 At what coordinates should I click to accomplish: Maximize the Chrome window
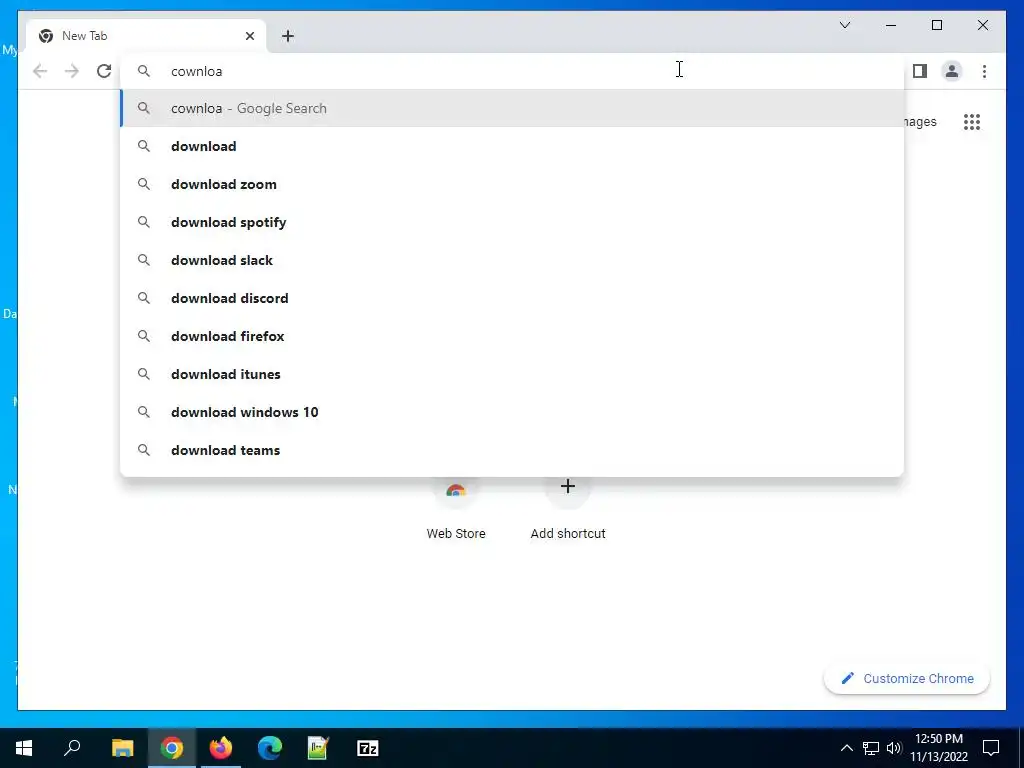936,25
